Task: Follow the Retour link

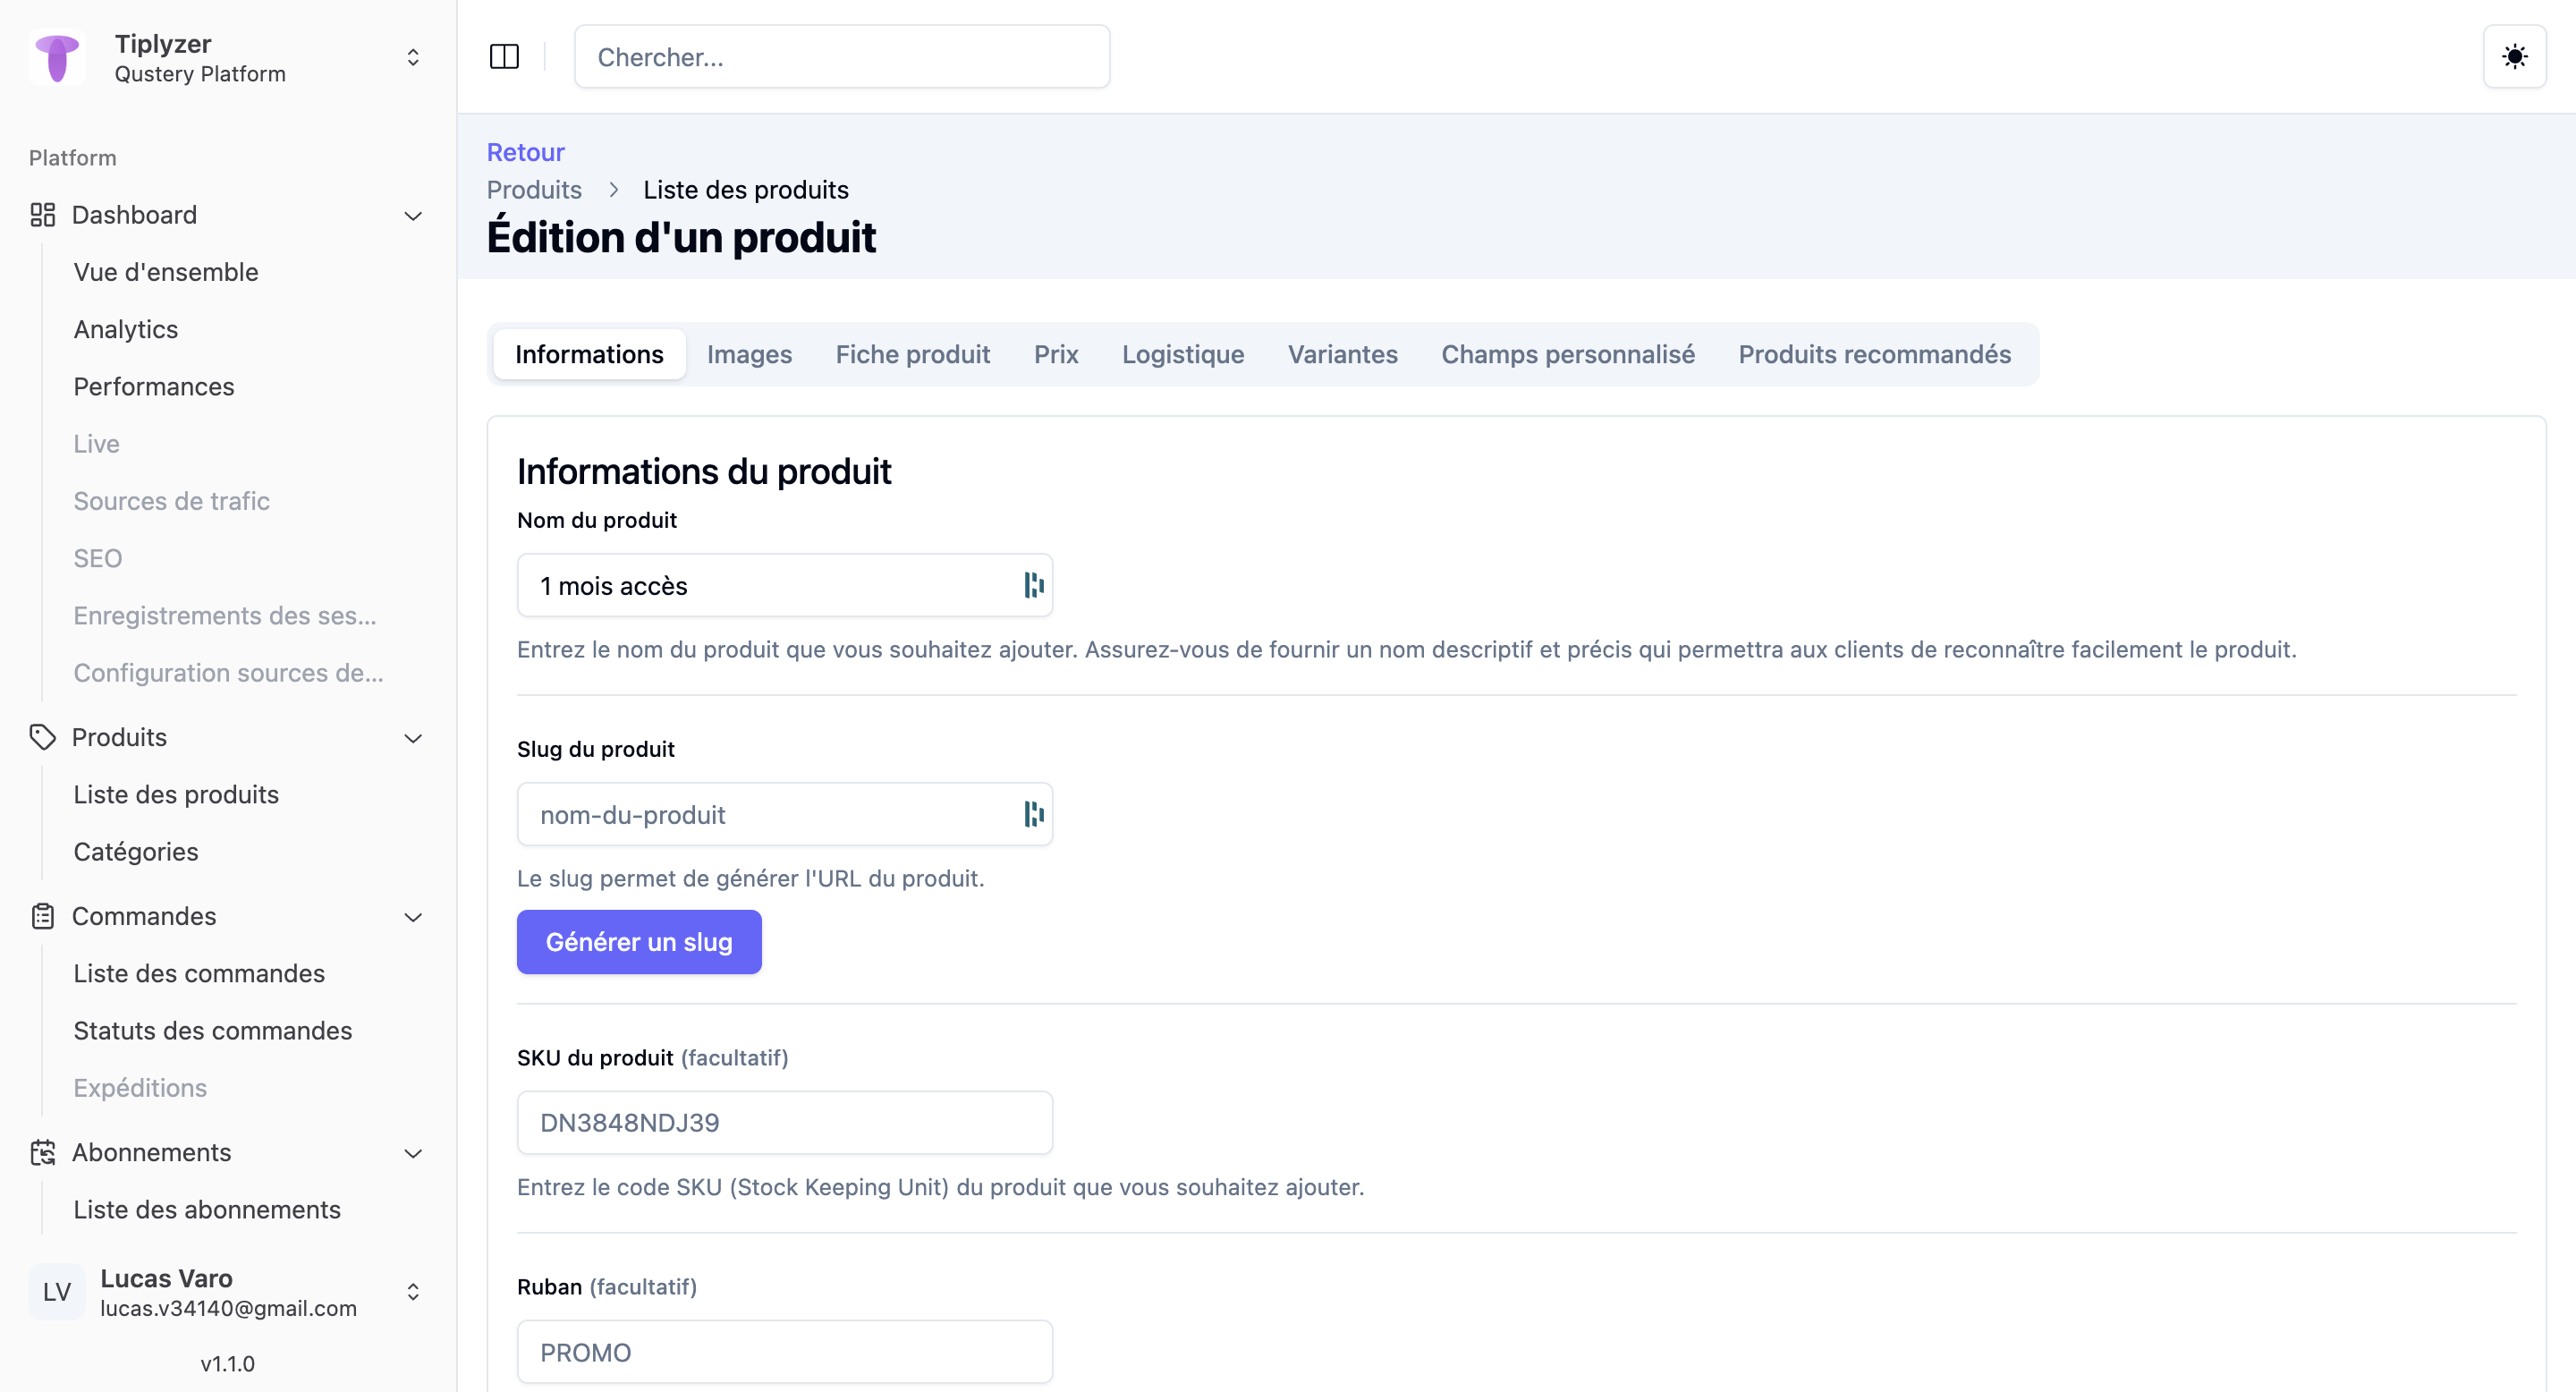Action: [x=525, y=152]
